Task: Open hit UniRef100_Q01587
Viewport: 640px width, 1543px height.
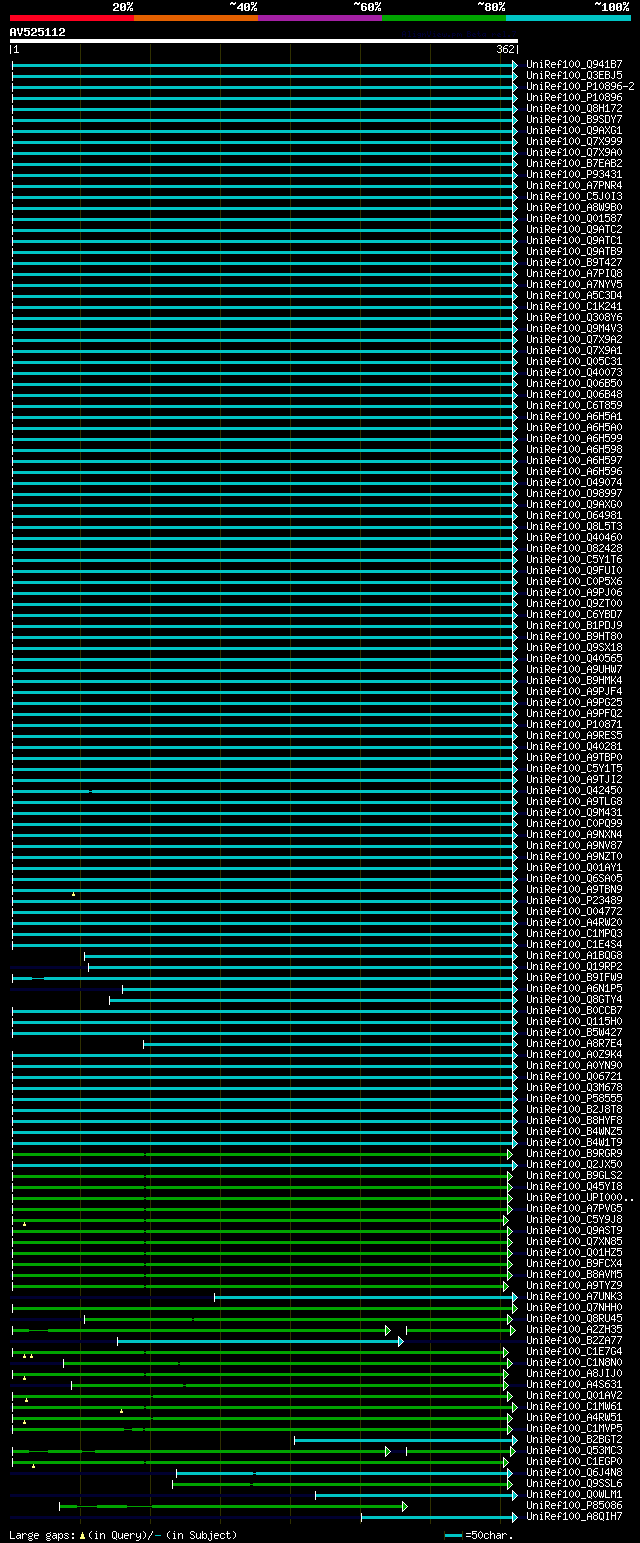Action: pyautogui.click(x=574, y=219)
